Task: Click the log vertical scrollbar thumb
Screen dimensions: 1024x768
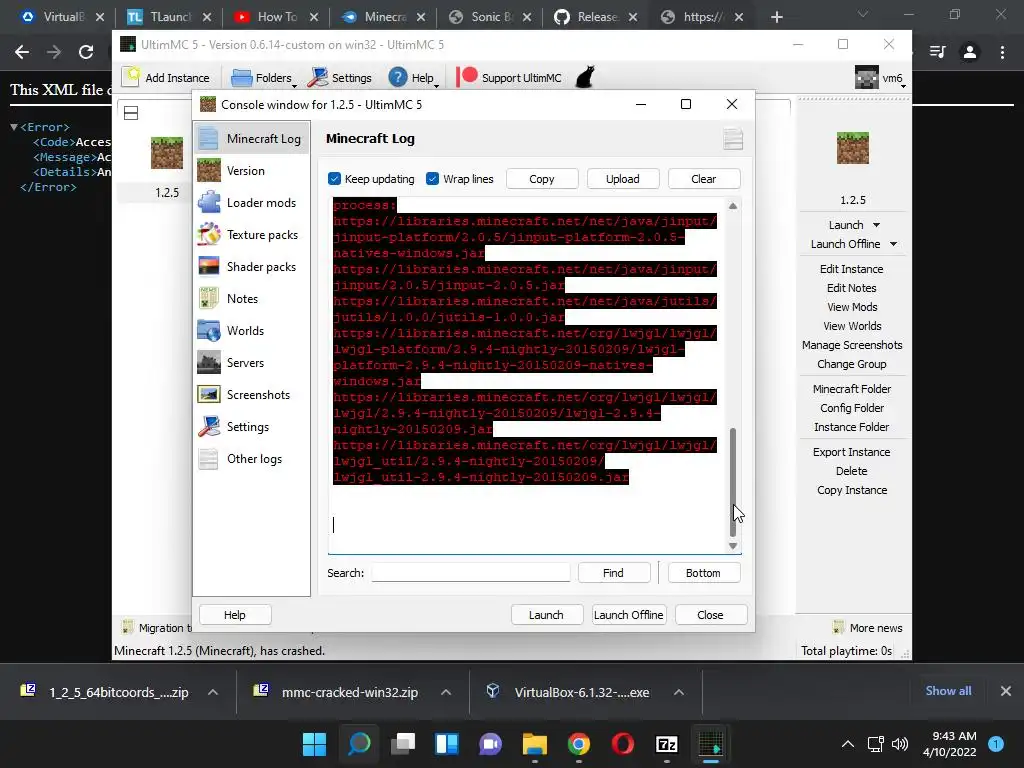Action: click(x=733, y=482)
